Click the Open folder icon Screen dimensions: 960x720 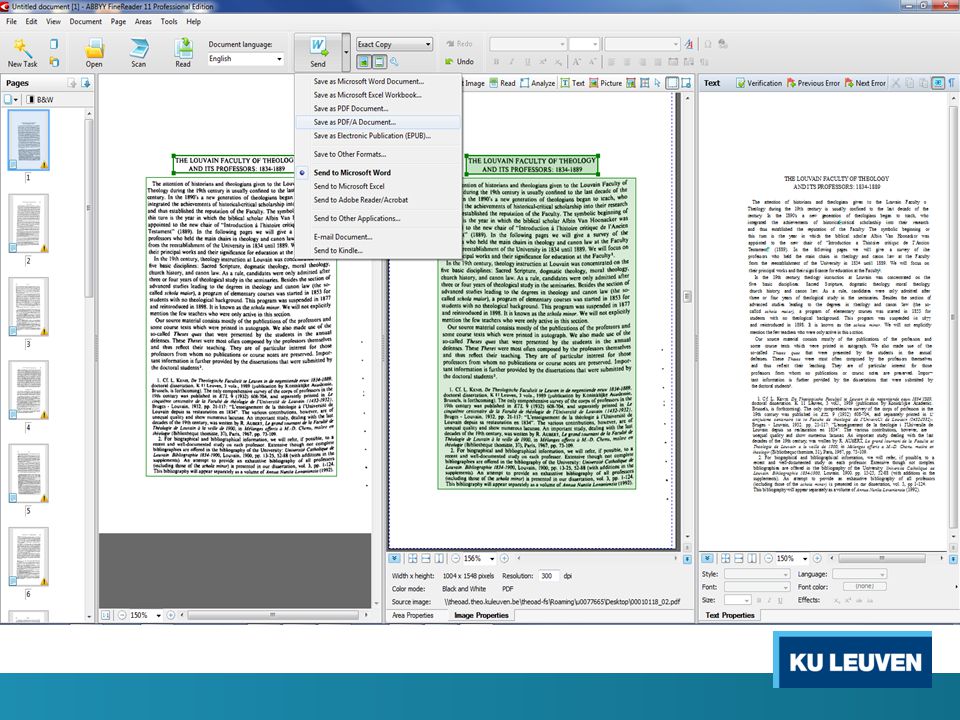[x=94, y=48]
